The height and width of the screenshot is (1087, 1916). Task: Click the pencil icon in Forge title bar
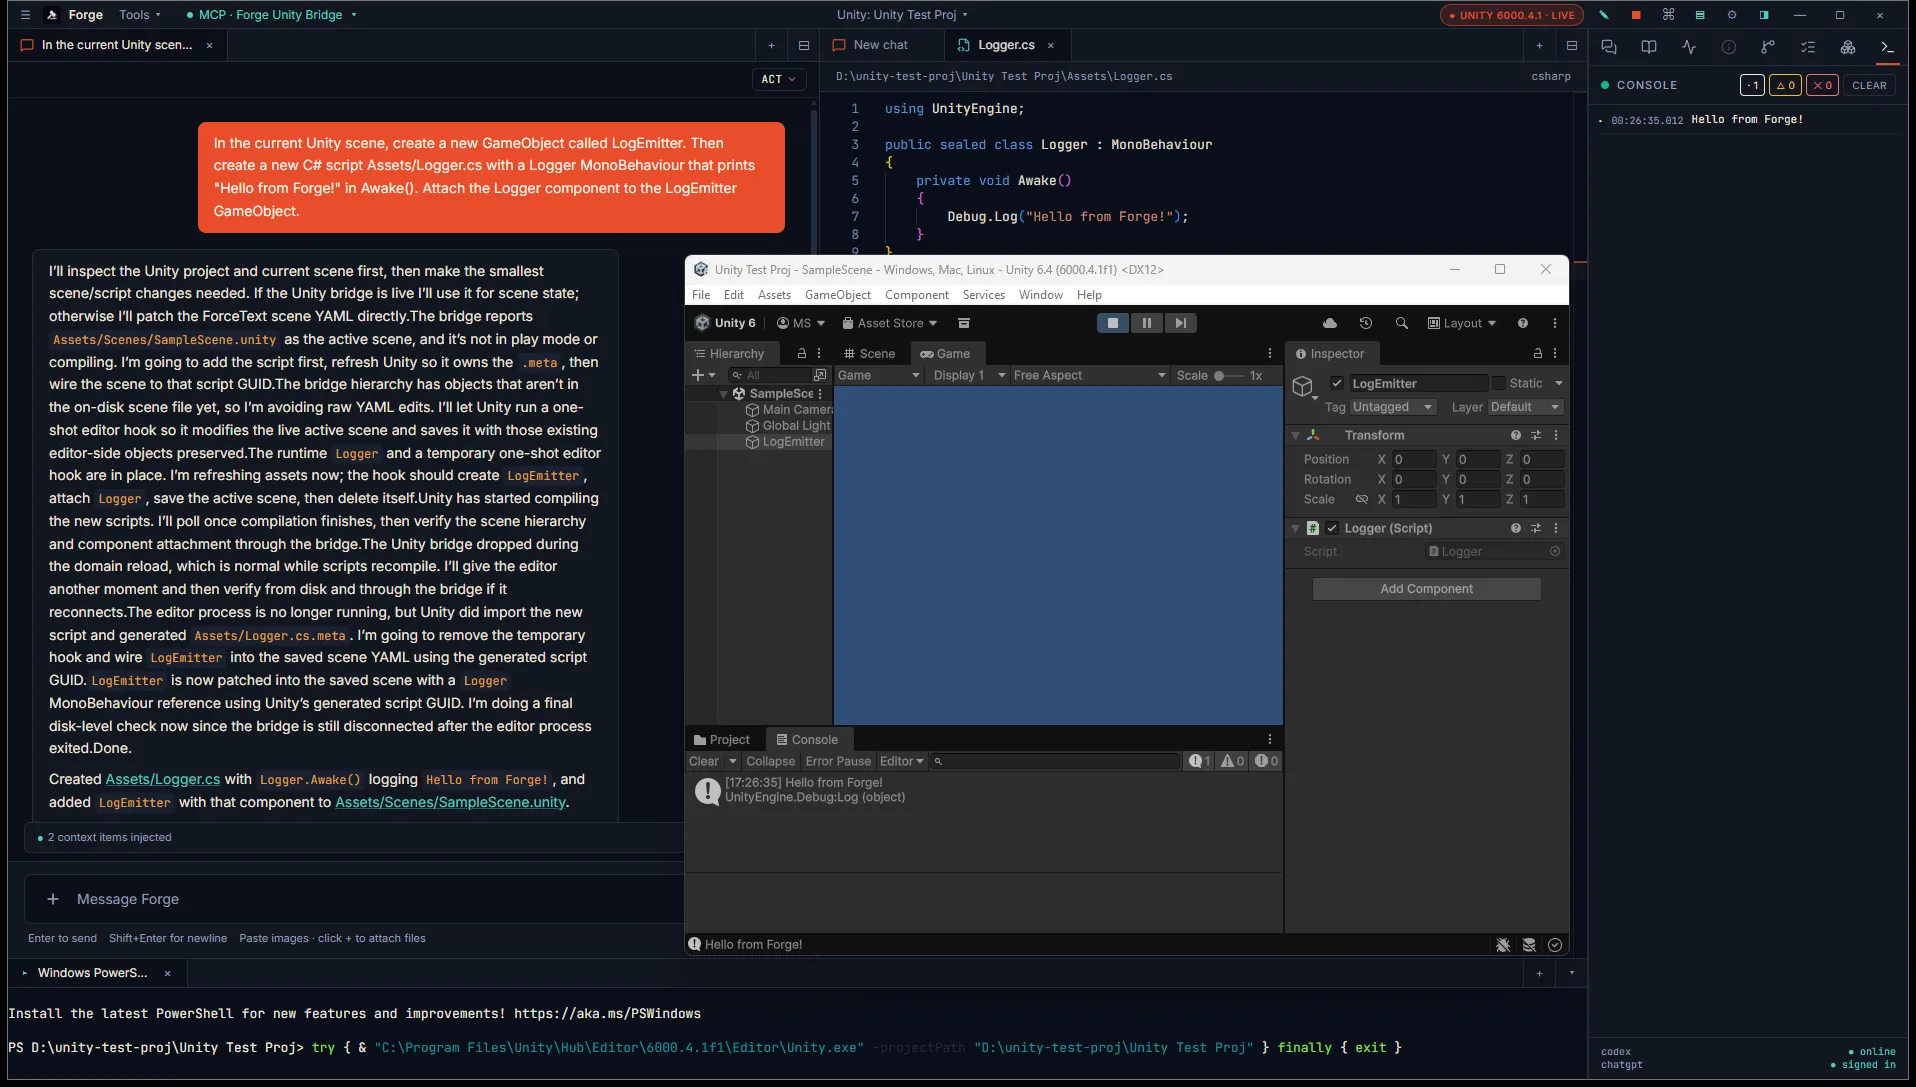click(1604, 15)
